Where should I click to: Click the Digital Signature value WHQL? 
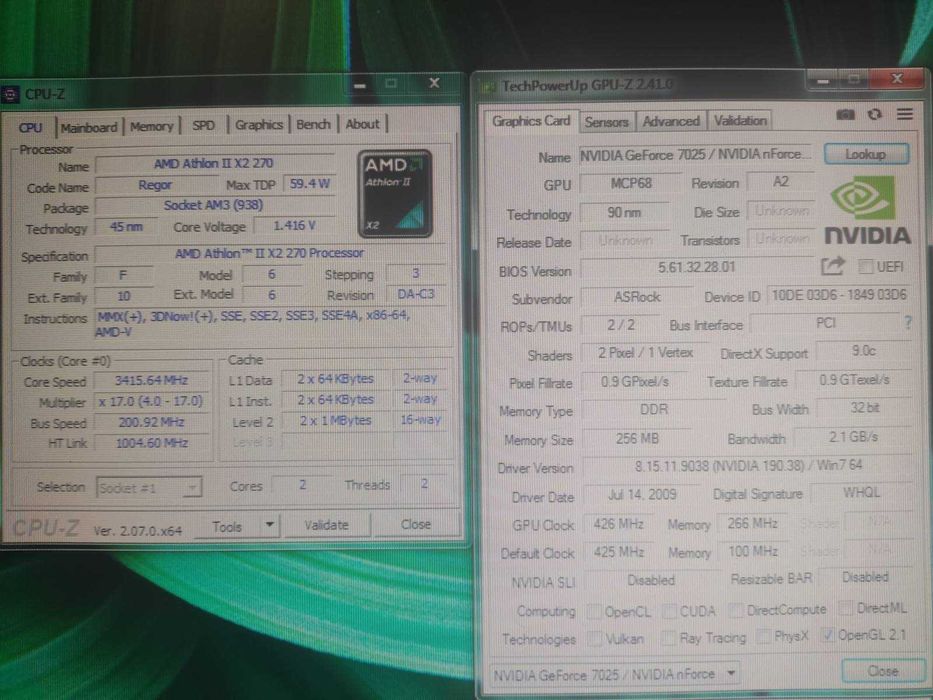(861, 493)
